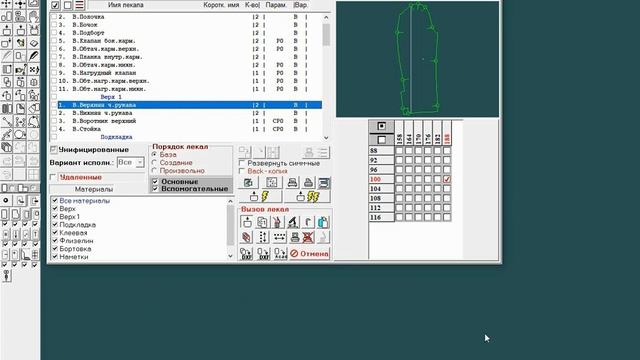Click the Материалы header button
The image size is (640, 360).
[x=94, y=189]
